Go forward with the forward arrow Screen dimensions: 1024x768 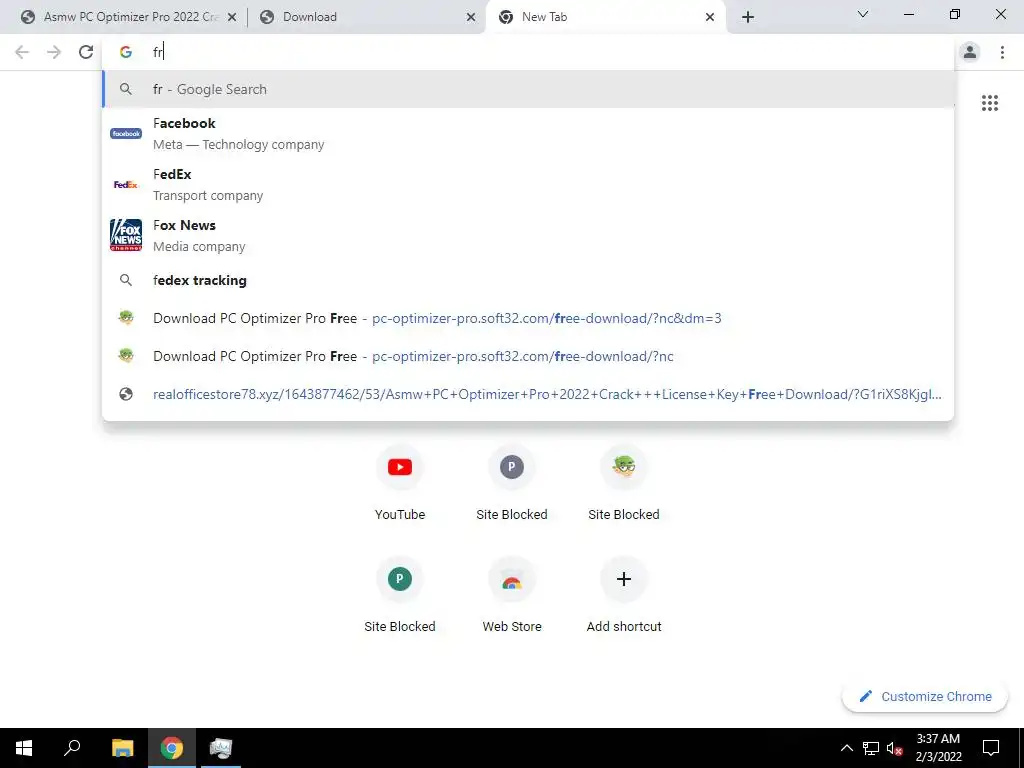click(54, 52)
